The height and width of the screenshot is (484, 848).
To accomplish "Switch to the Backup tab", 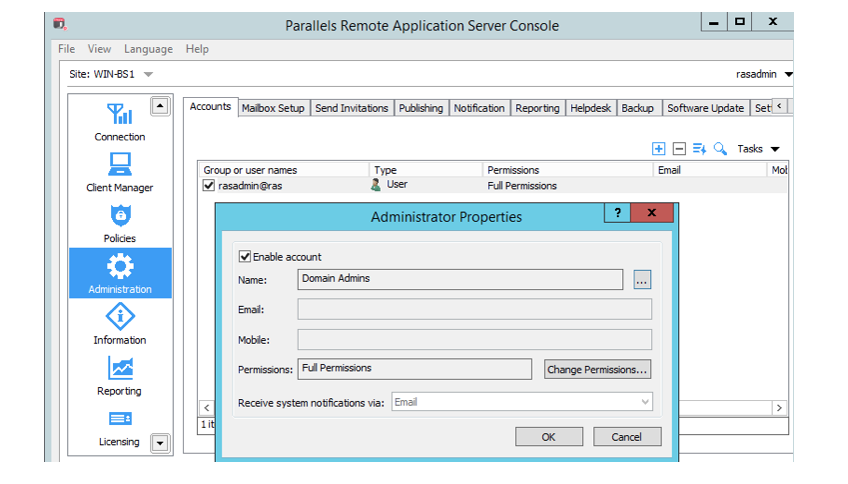I will [x=638, y=108].
